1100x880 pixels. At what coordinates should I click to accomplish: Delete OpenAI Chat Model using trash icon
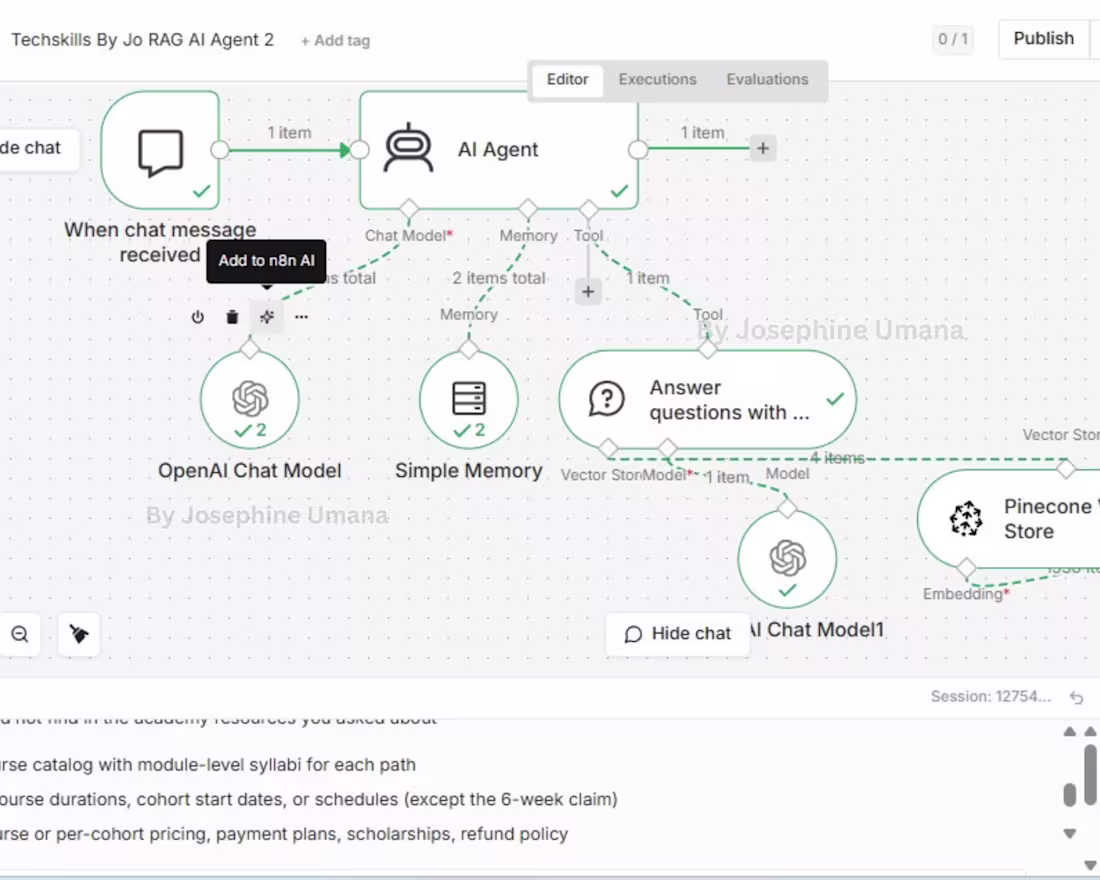click(x=232, y=317)
